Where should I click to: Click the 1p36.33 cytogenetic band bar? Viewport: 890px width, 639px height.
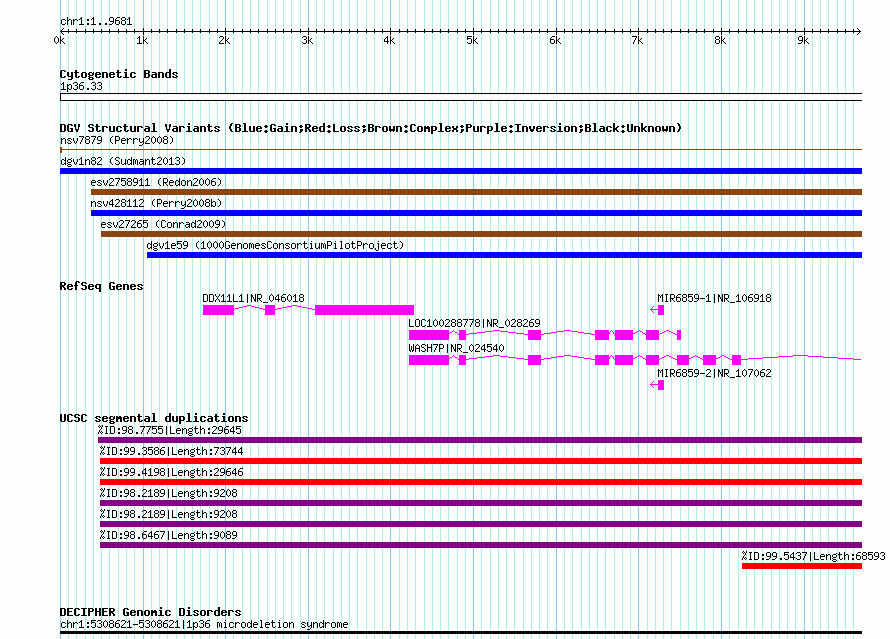(x=461, y=97)
